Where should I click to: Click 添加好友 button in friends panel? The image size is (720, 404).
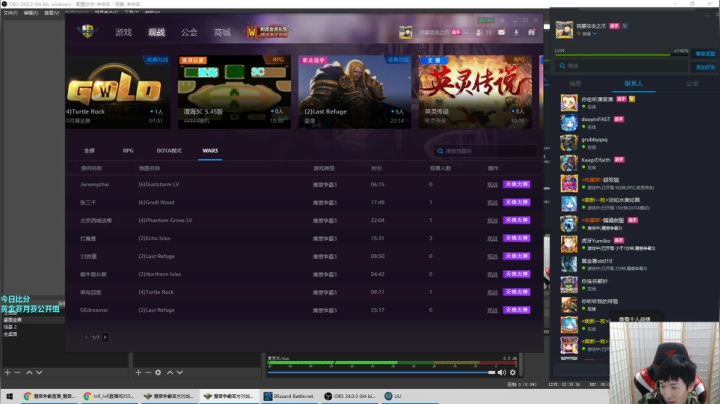pyautogui.click(x=705, y=67)
